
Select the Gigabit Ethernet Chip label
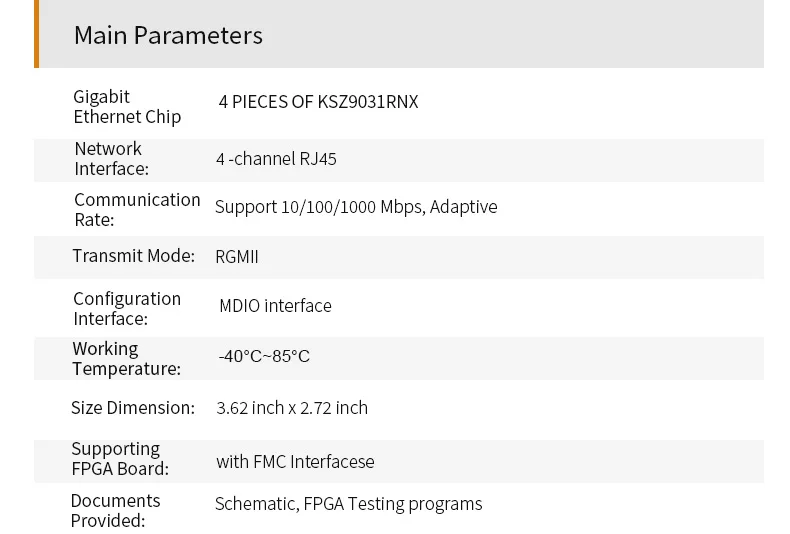pos(127,107)
